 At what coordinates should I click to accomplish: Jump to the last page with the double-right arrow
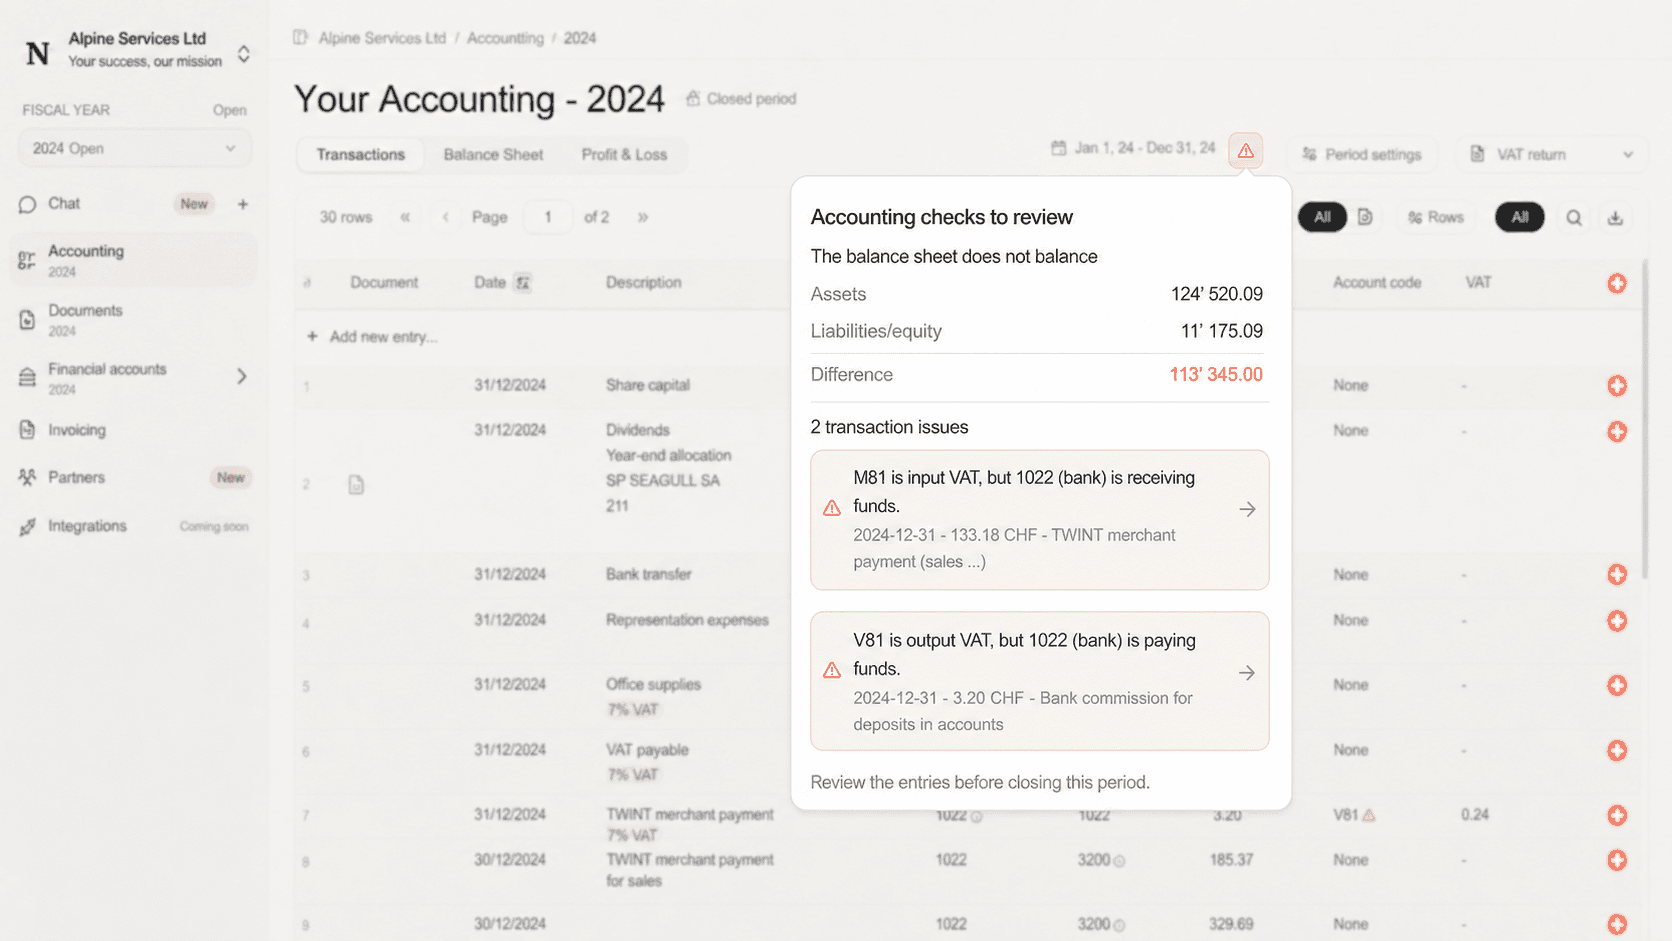643,217
